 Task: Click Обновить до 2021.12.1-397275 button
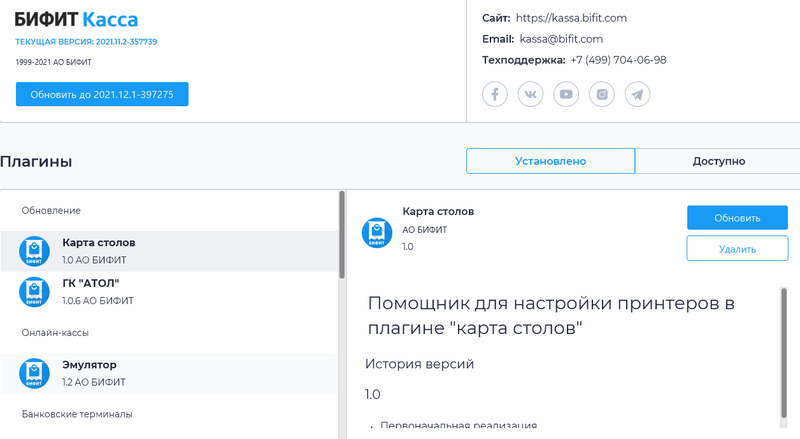(x=102, y=94)
